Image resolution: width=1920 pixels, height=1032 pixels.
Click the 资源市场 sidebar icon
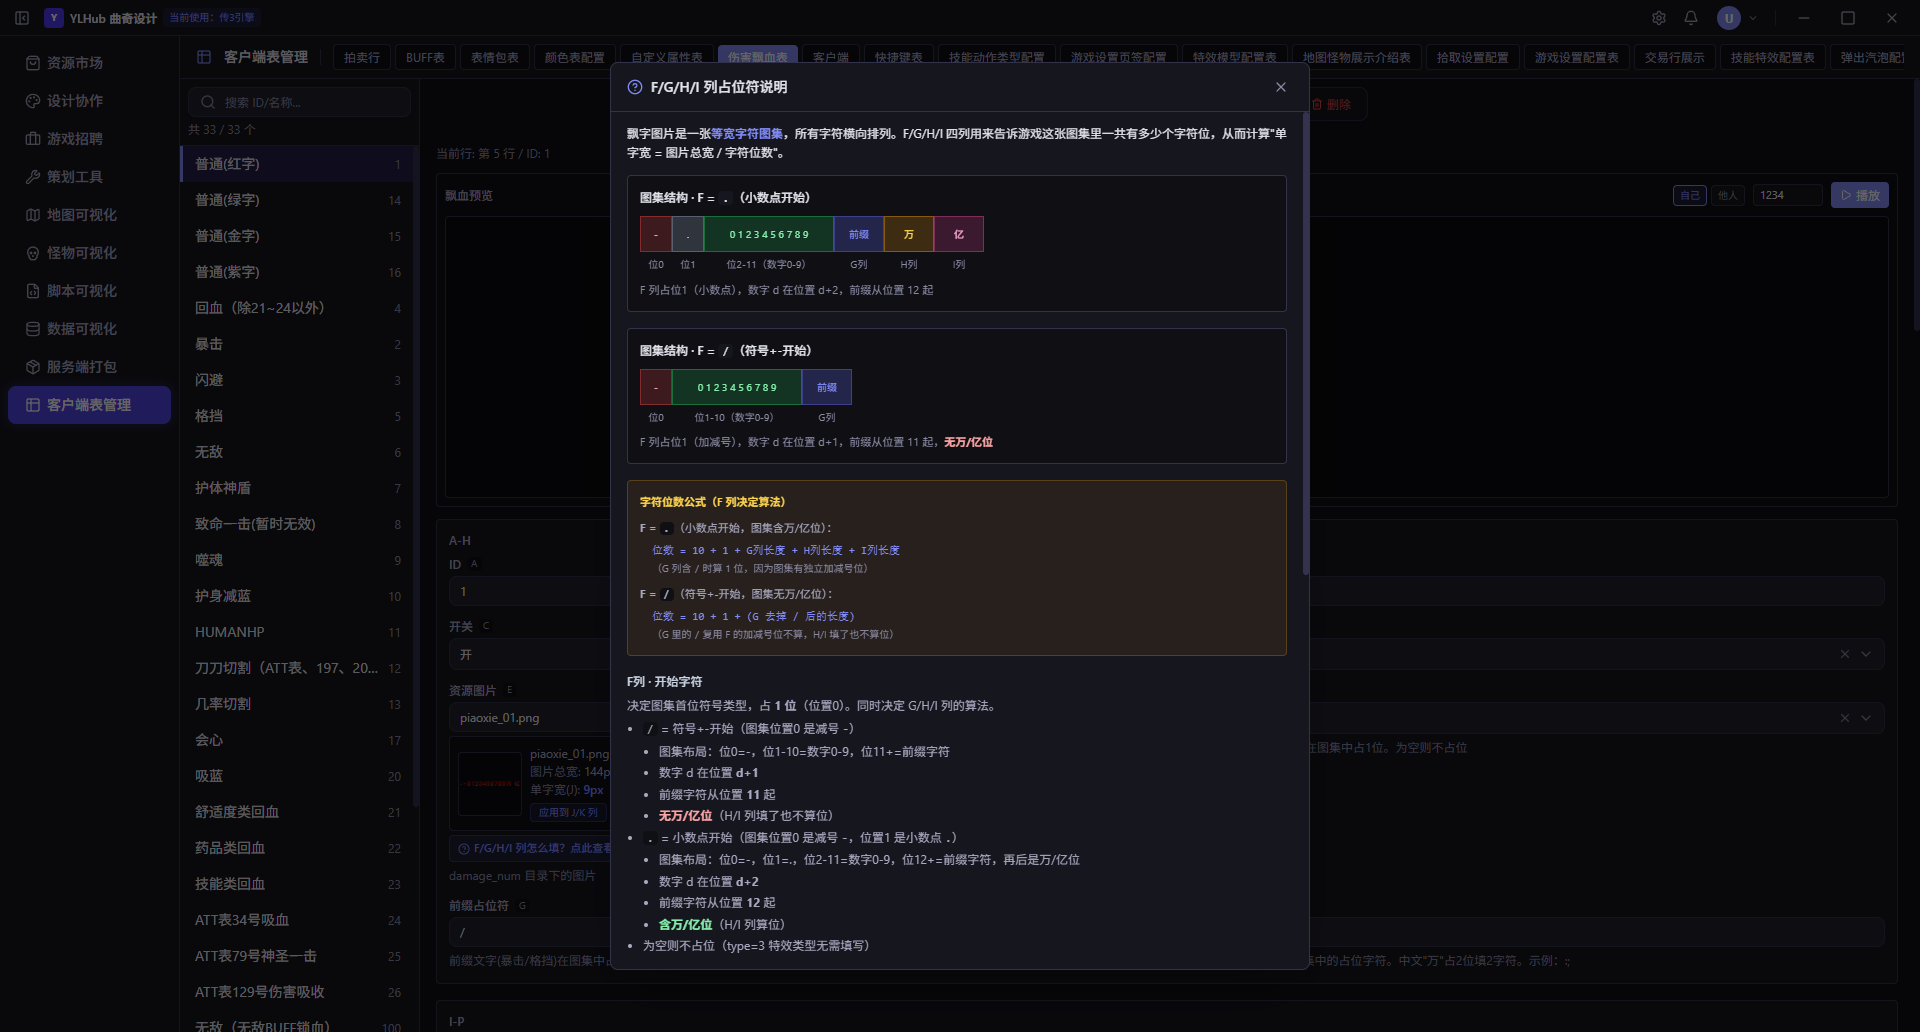click(33, 63)
